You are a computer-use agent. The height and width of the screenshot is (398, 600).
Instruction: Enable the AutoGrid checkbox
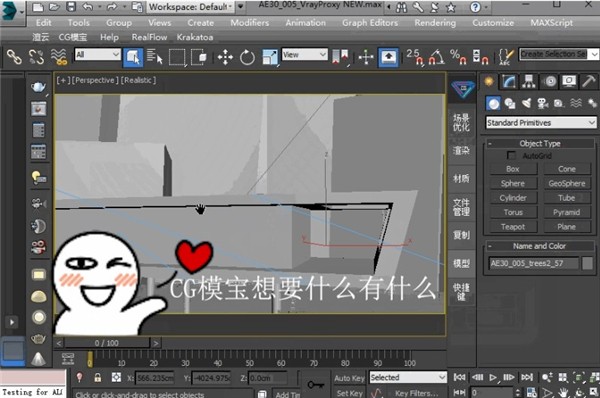pyautogui.click(x=511, y=155)
